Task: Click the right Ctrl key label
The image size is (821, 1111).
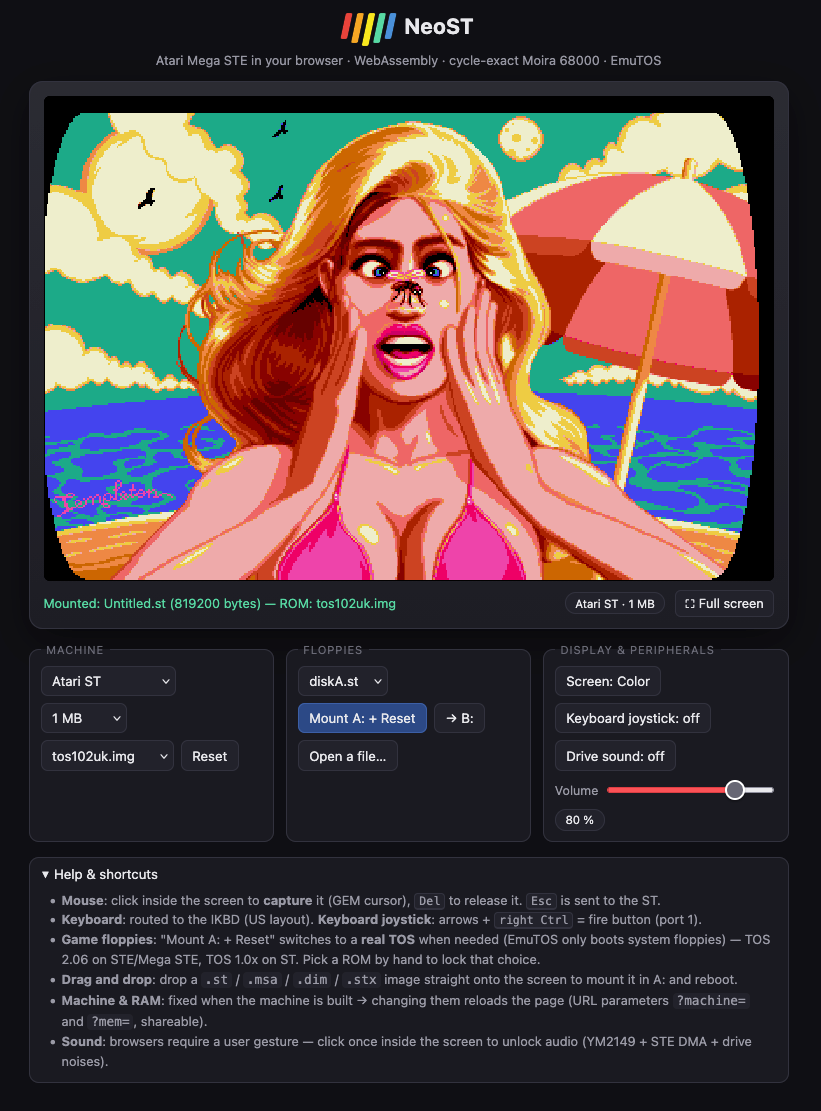Action: [533, 920]
